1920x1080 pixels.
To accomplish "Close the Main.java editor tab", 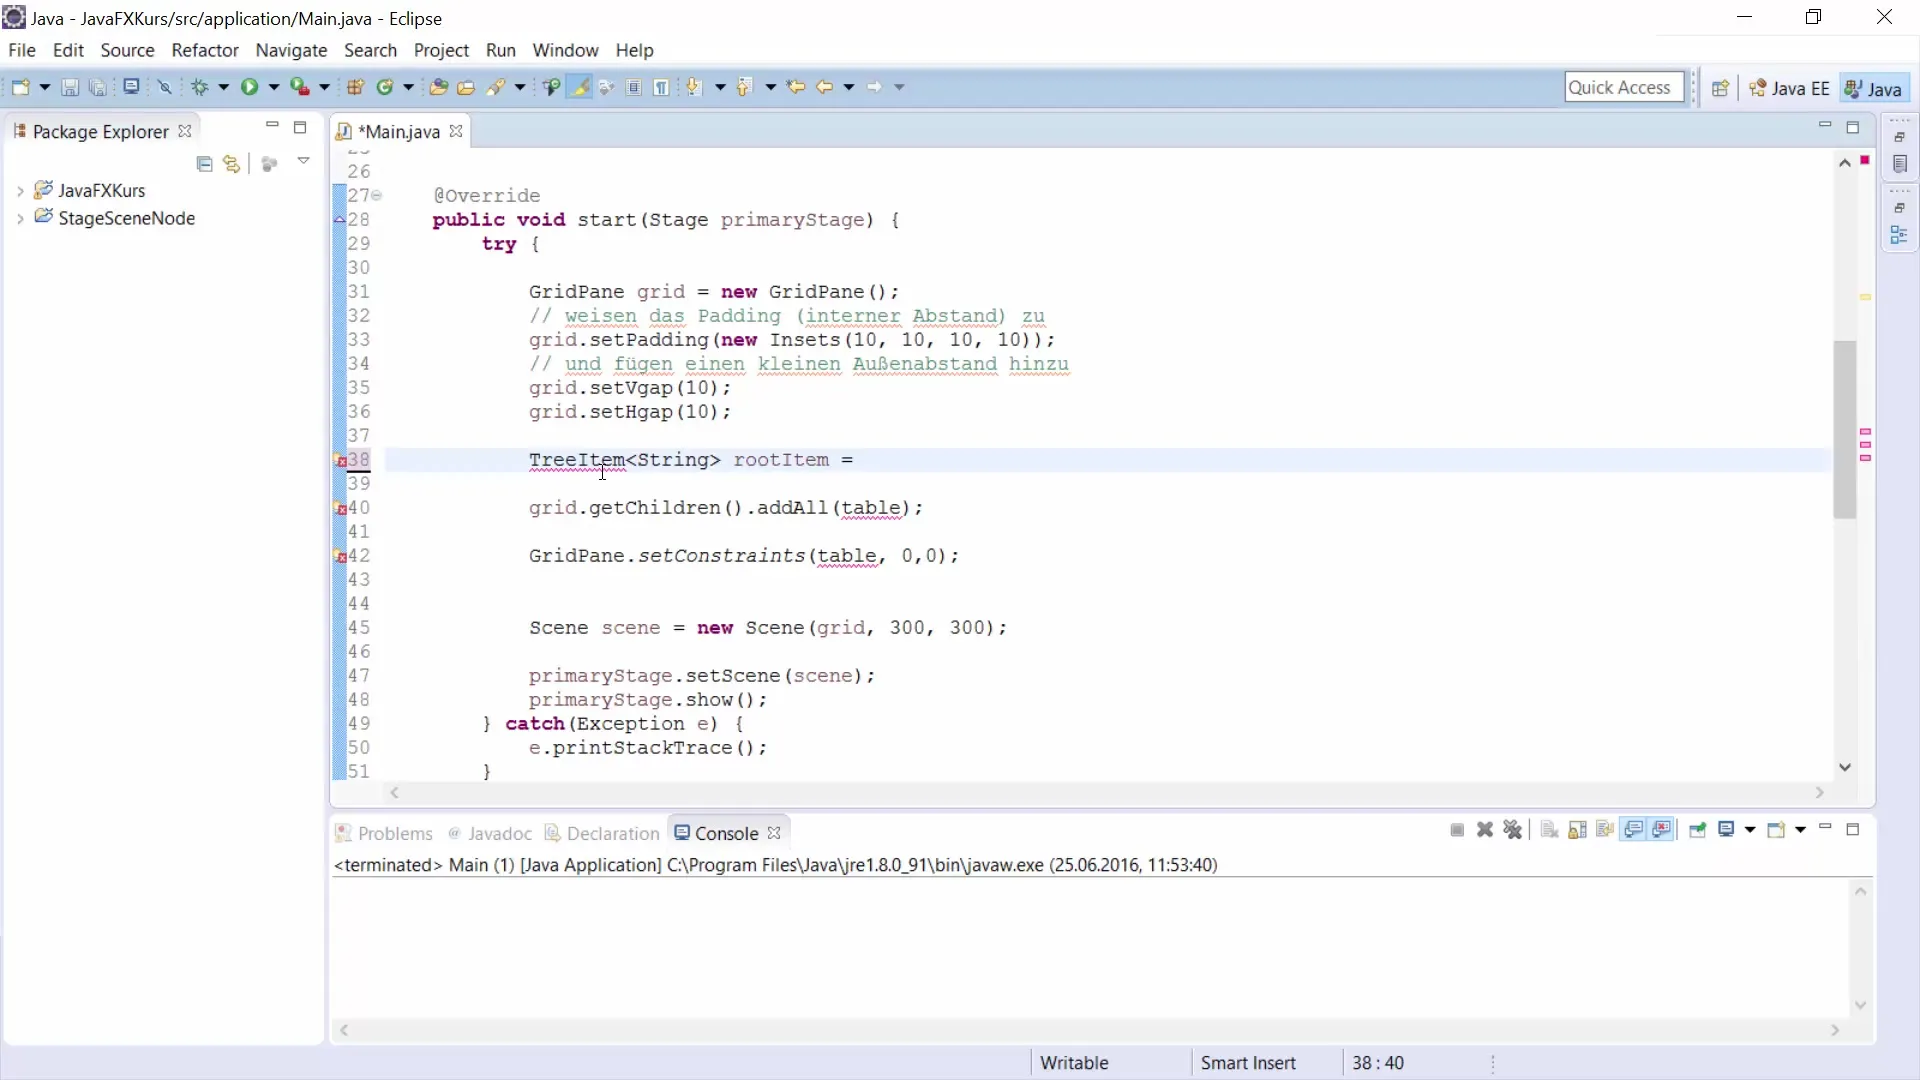I will 456,131.
